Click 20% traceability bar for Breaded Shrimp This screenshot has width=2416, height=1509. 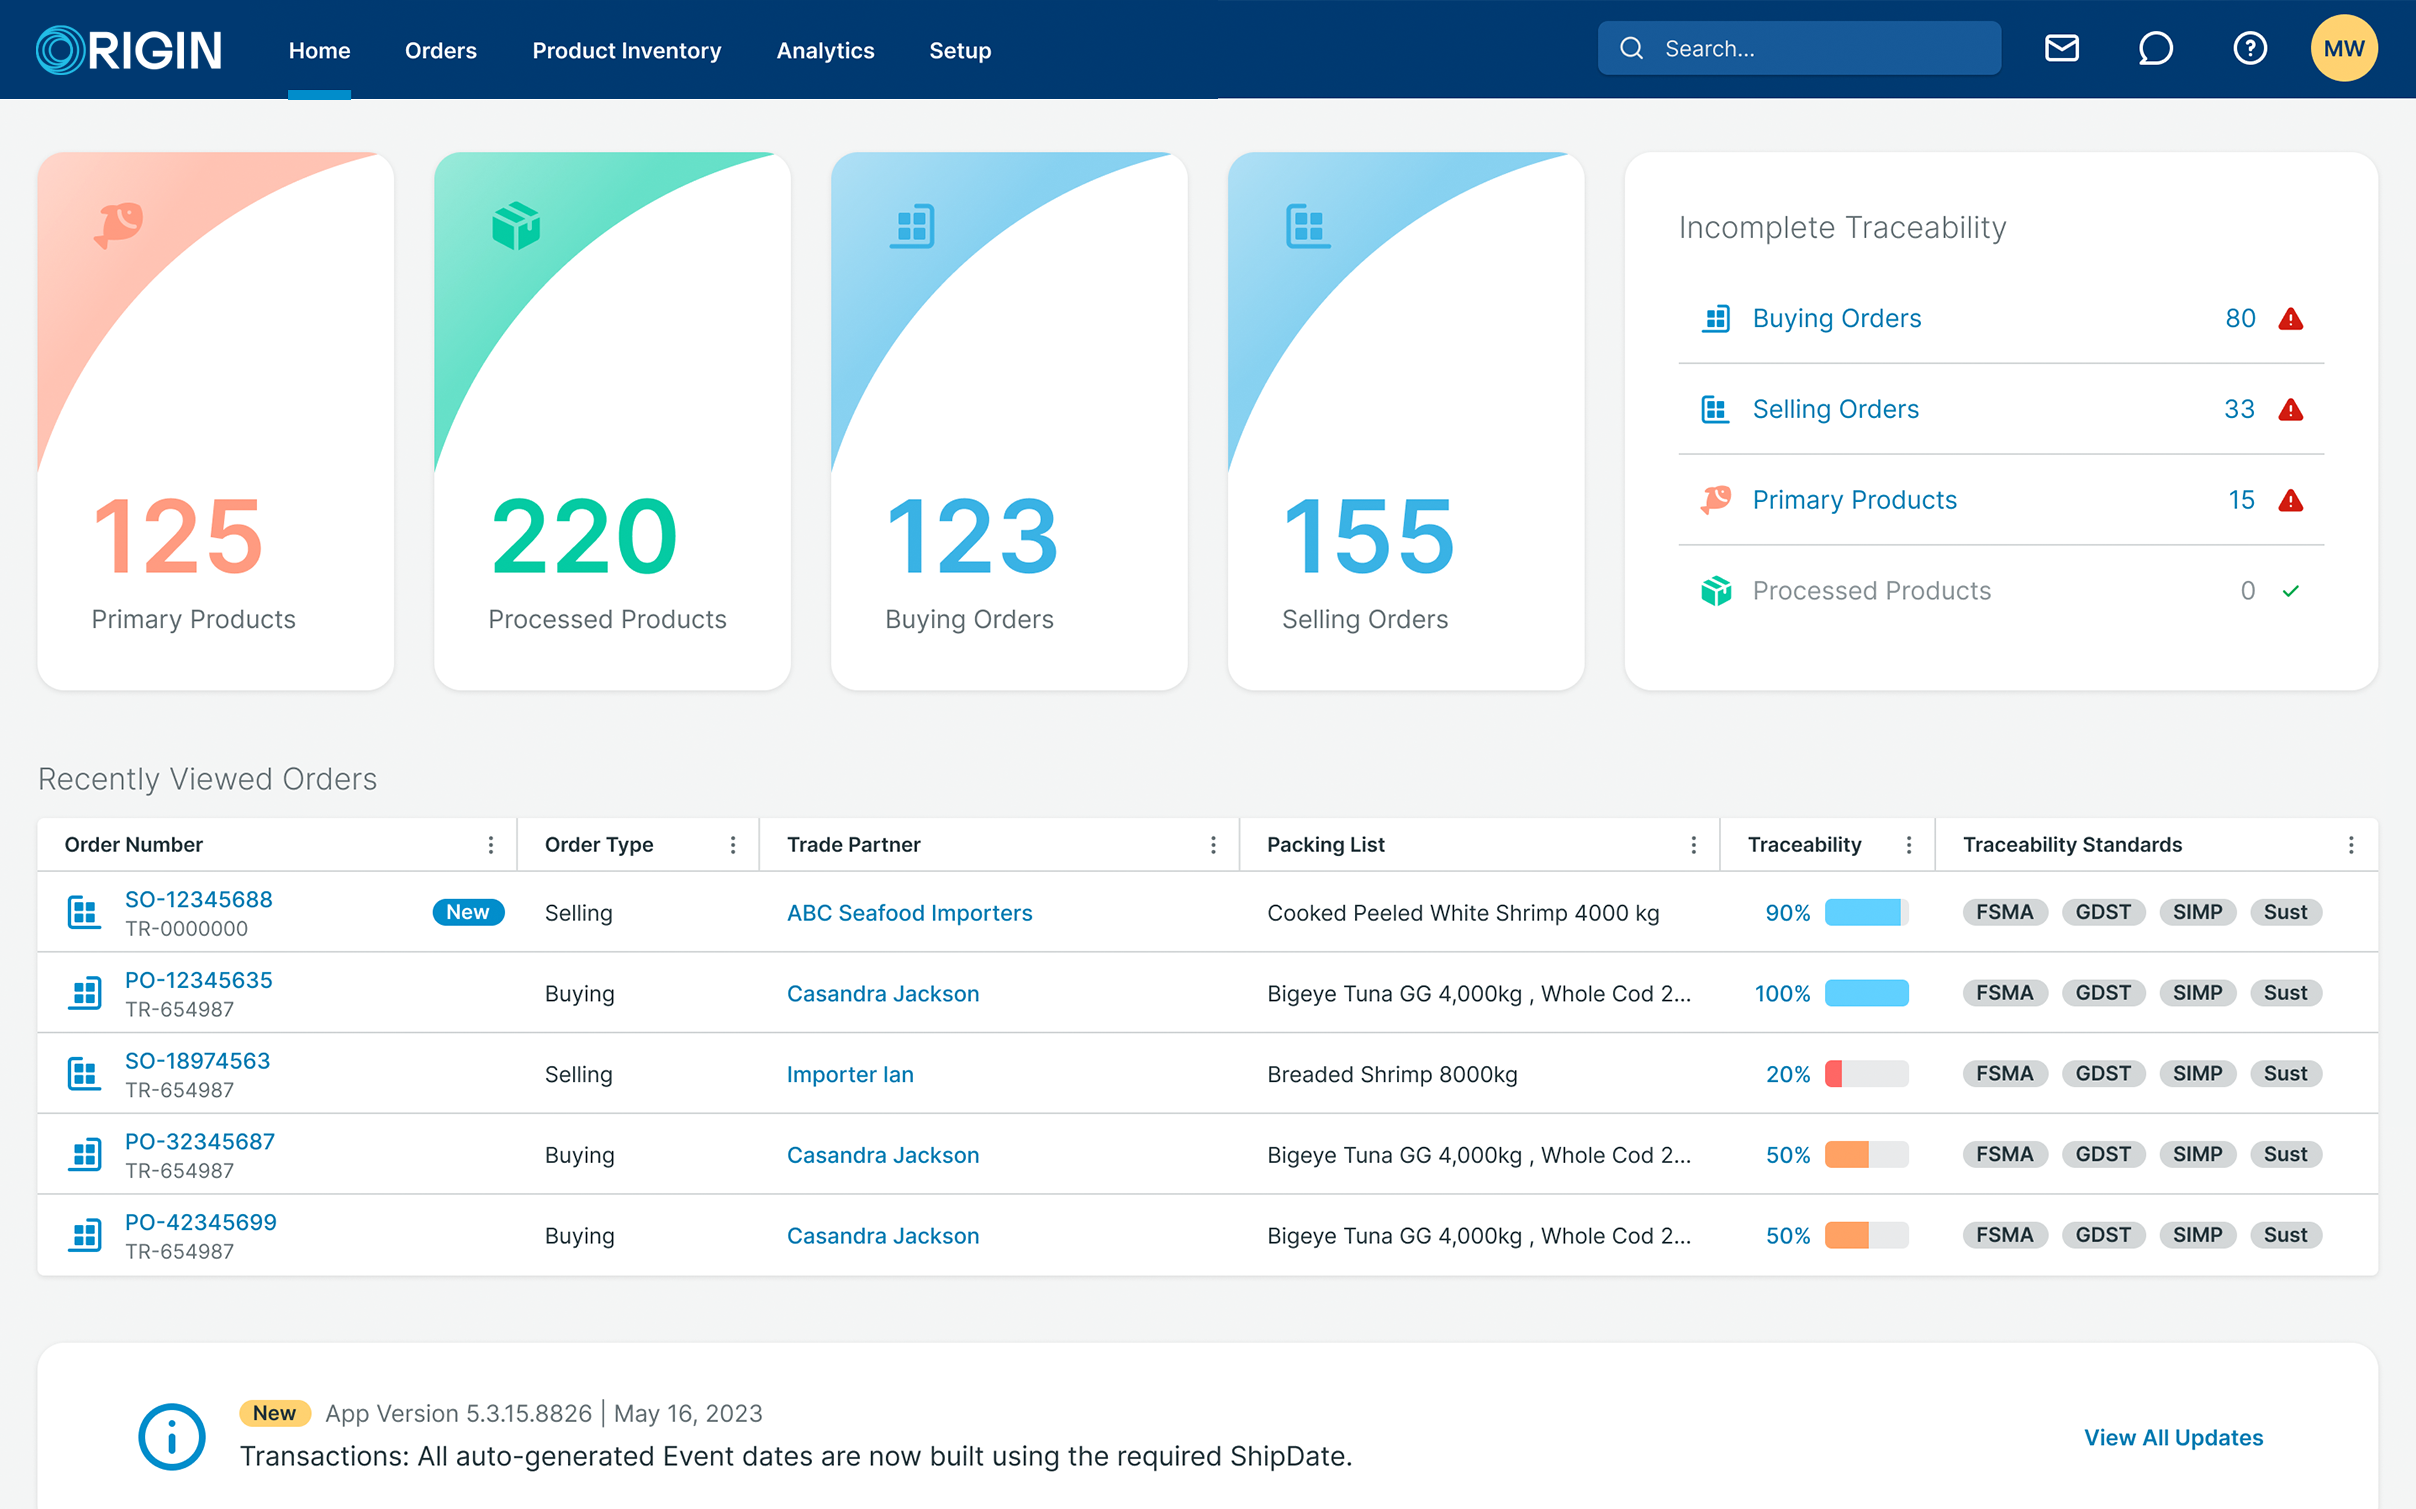[x=1865, y=1074]
